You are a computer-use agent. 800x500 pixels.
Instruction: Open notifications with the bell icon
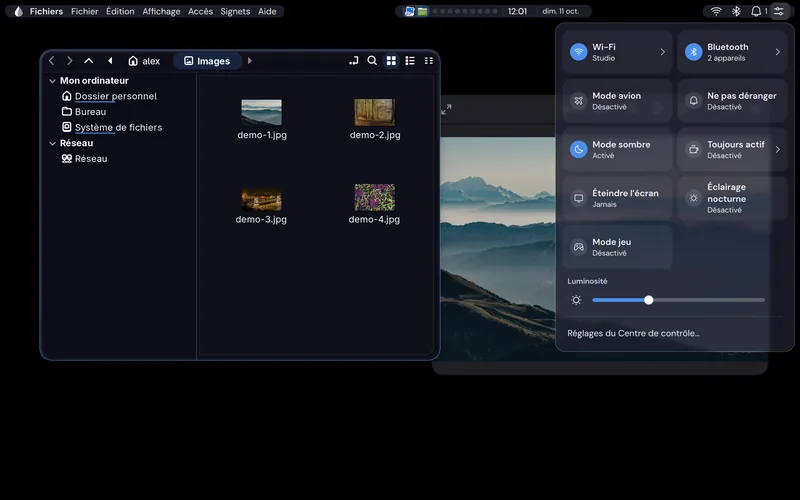coord(756,11)
